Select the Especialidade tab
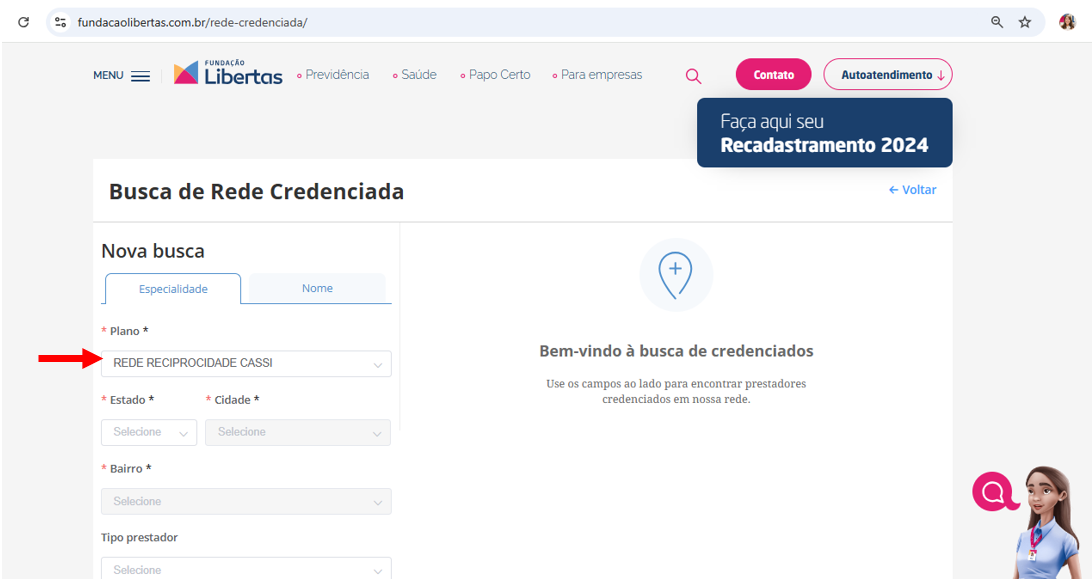Viewport: 1092px width, 579px height. coord(173,289)
